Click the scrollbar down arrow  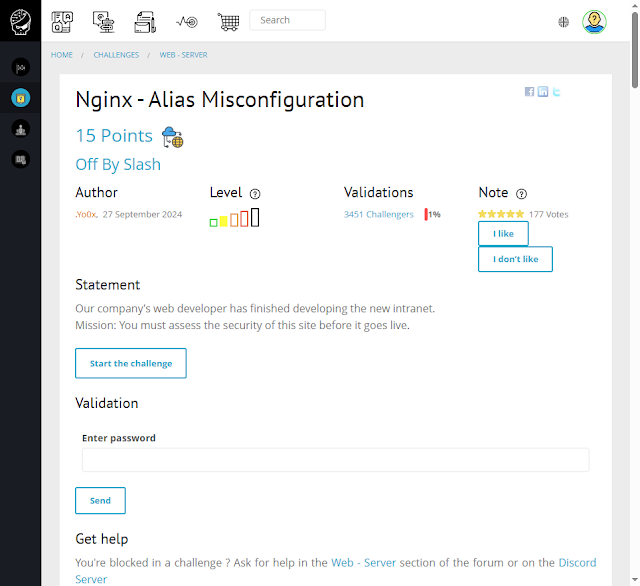click(635, 579)
